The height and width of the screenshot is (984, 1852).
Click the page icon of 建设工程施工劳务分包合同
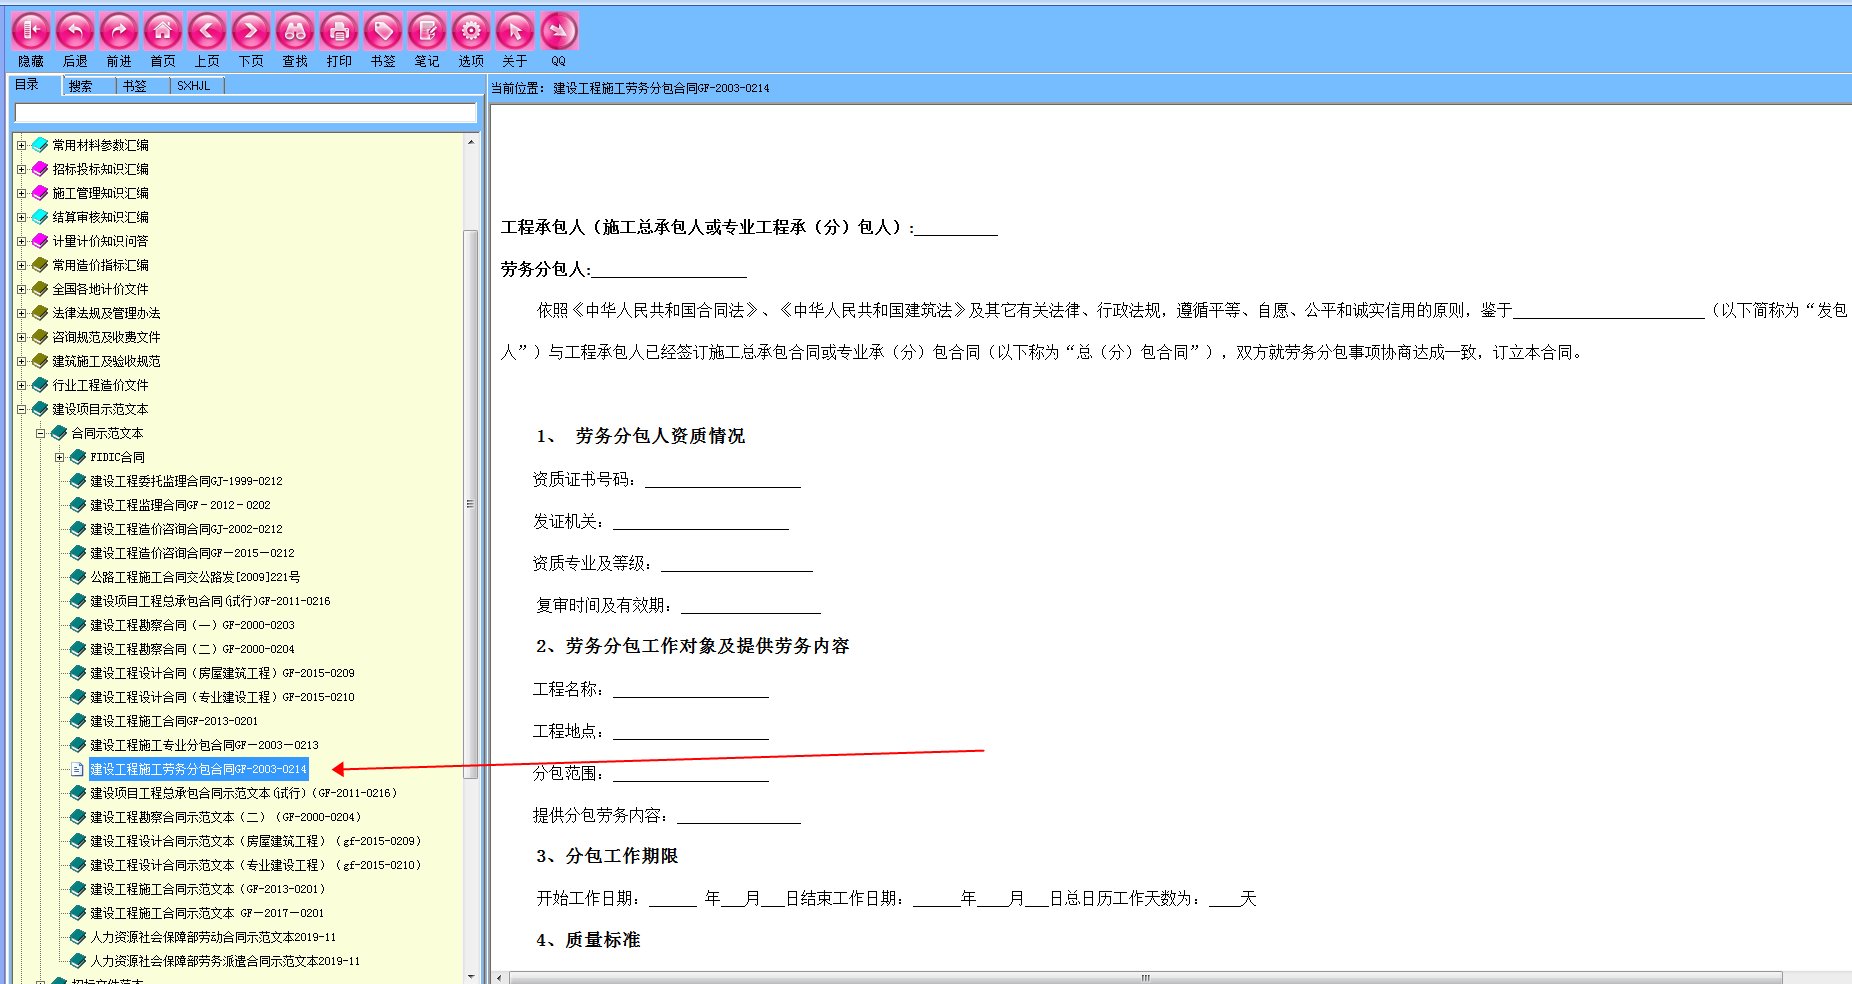(77, 769)
